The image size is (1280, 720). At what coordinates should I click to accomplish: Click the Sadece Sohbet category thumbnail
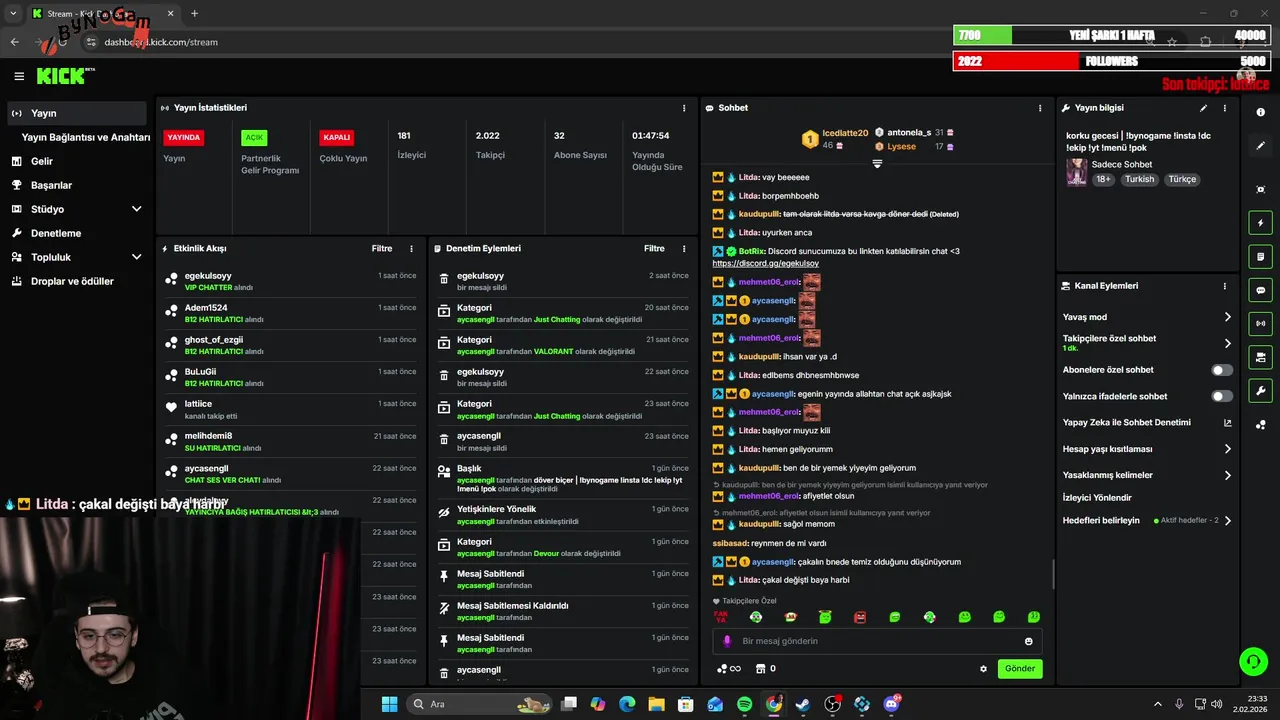tap(1076, 172)
